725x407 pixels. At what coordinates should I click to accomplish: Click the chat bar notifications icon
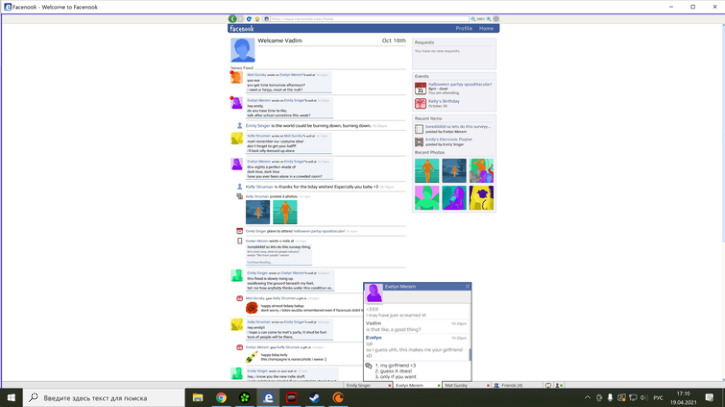click(548, 385)
